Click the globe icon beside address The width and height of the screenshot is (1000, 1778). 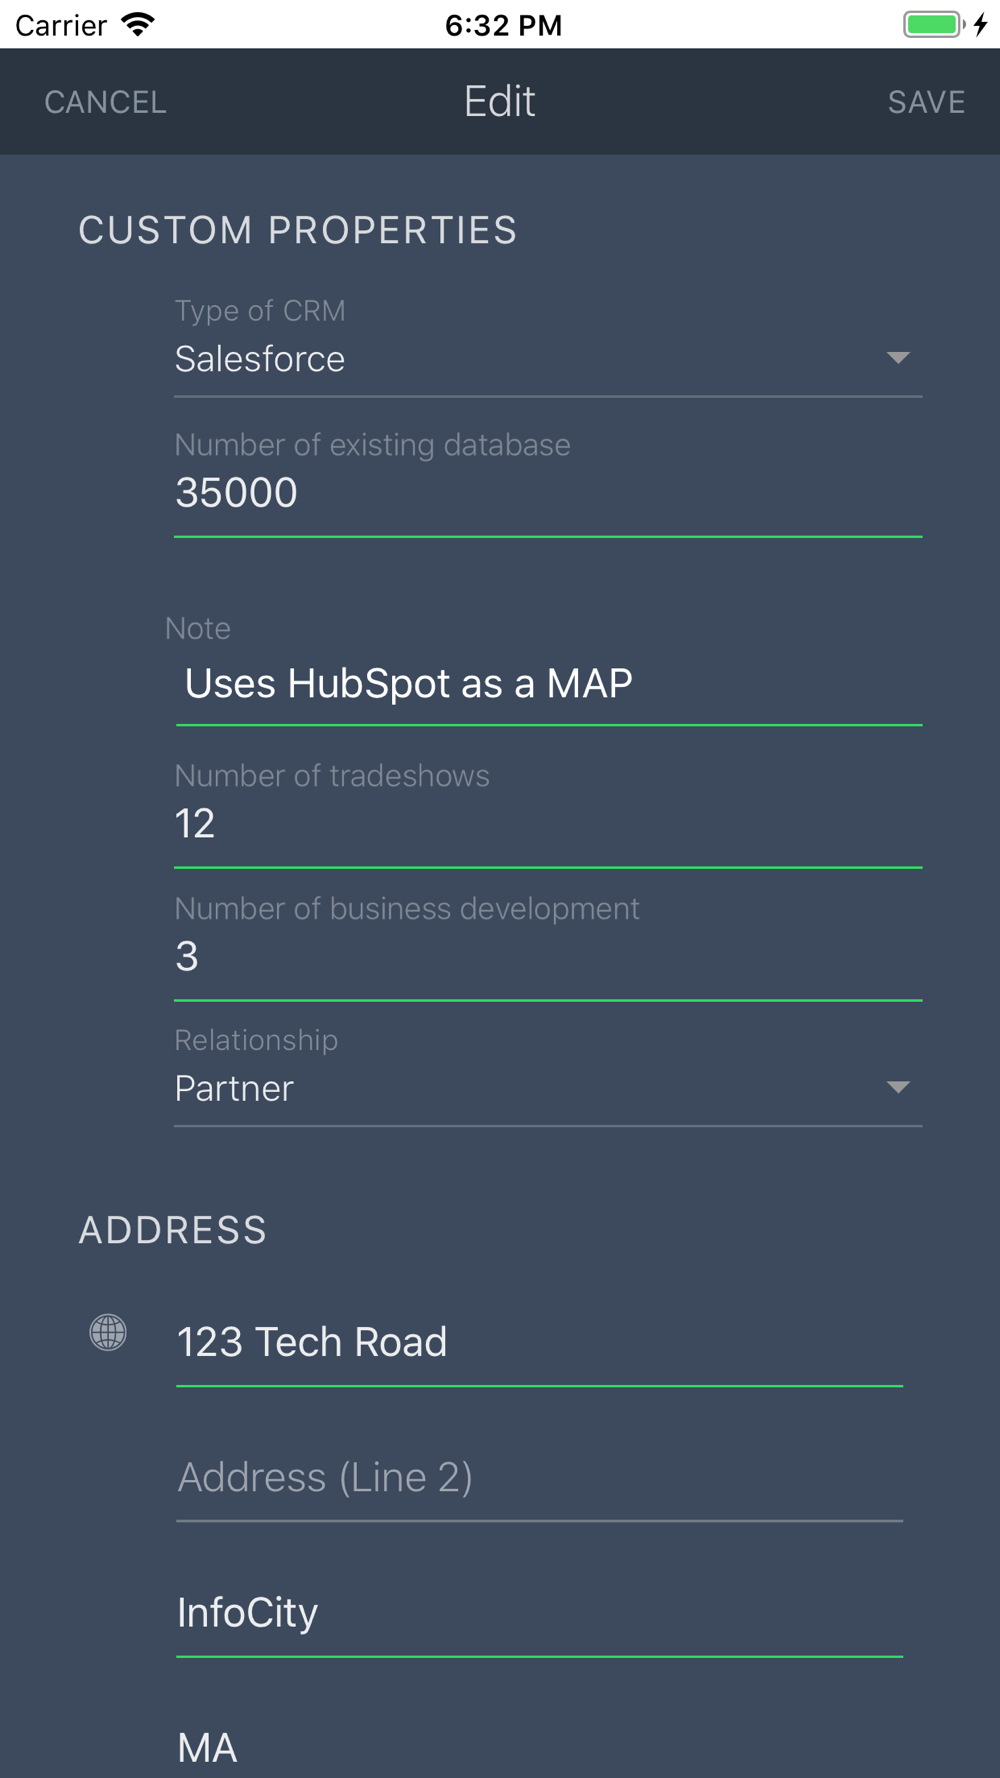pos(108,1332)
